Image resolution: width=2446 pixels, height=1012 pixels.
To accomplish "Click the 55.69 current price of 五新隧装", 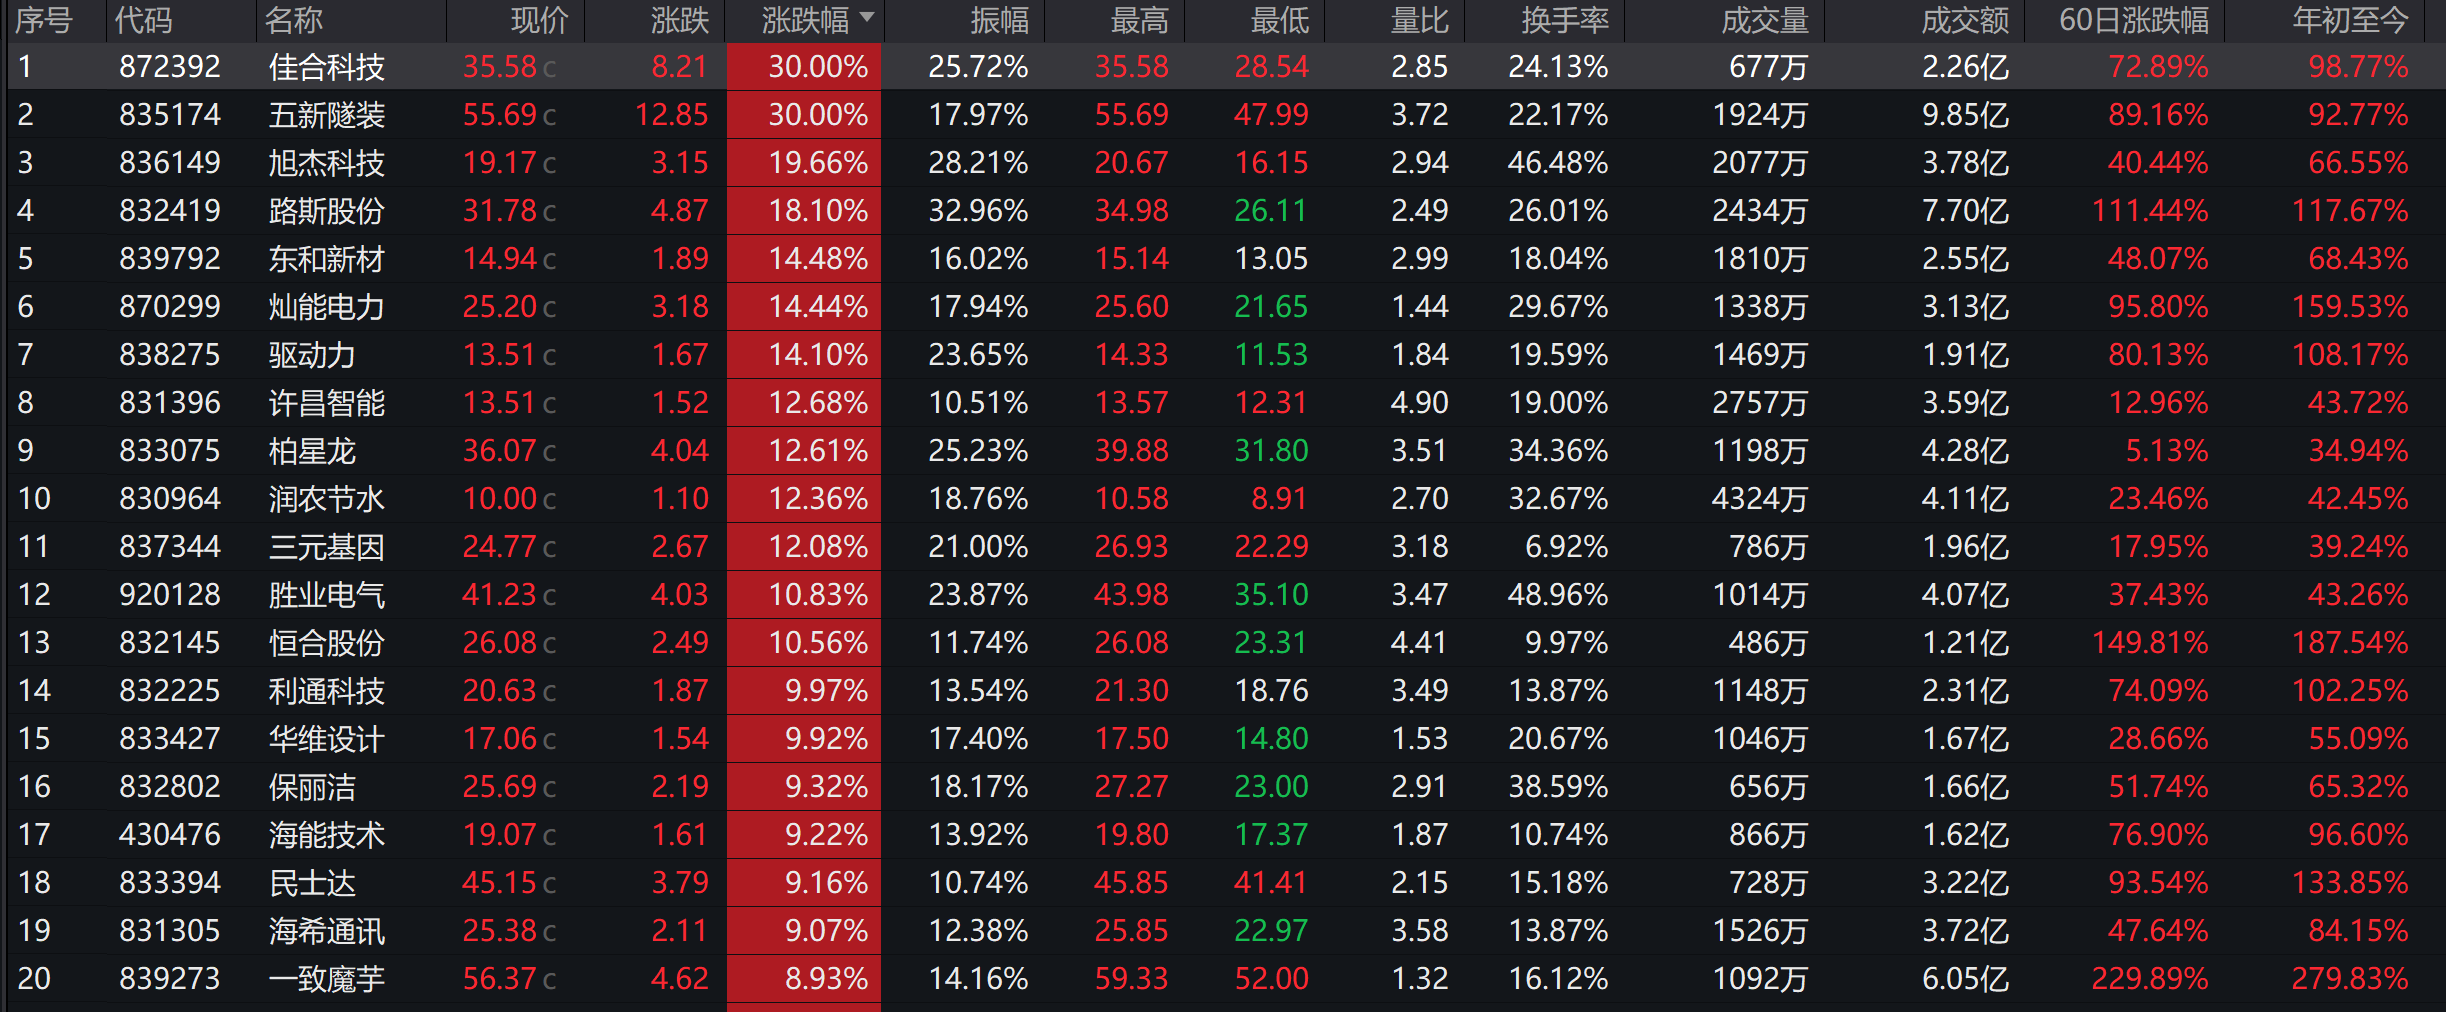I will (500, 115).
